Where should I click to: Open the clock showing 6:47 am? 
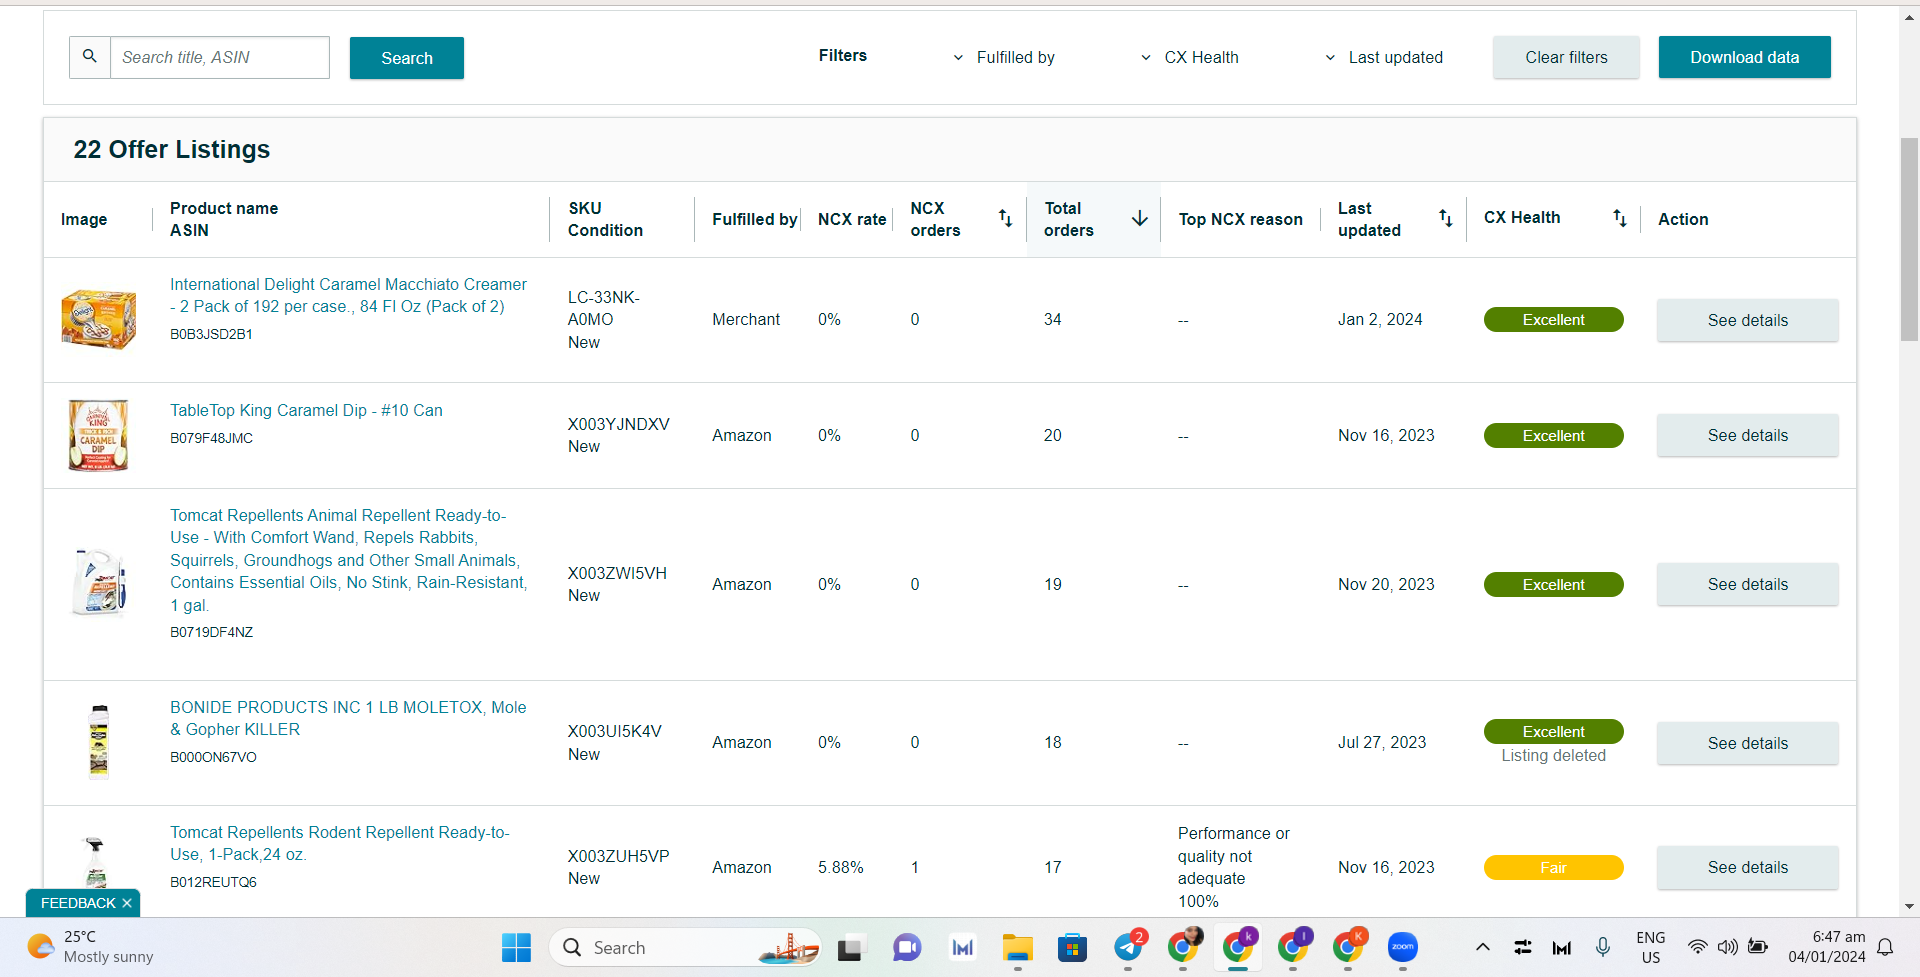(1827, 947)
